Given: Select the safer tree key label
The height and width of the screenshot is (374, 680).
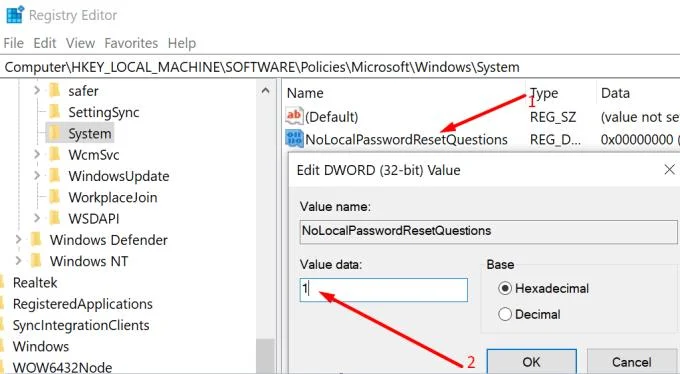Looking at the screenshot, I should point(83,91).
